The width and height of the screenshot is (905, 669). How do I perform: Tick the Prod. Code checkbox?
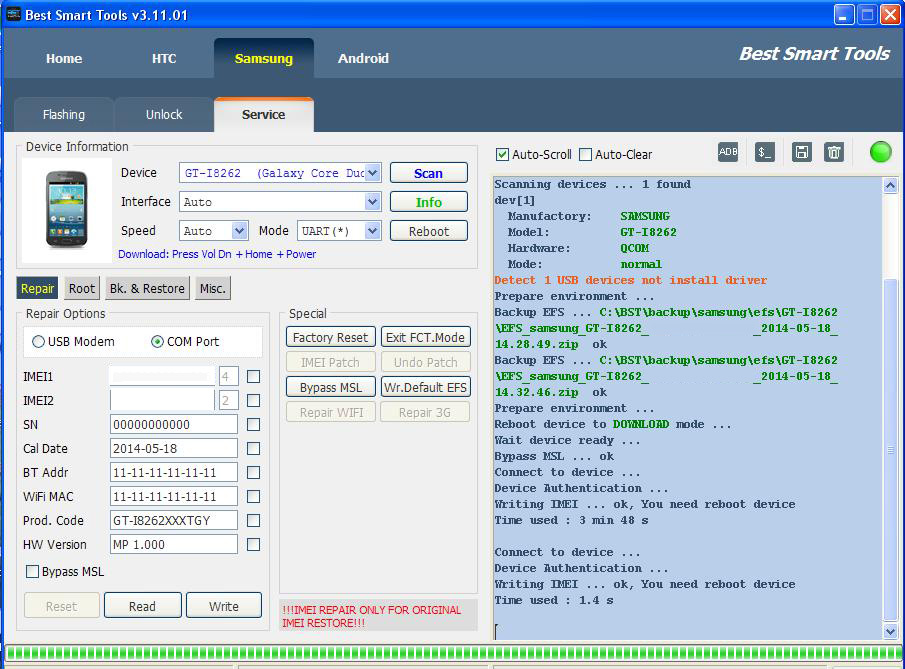click(253, 521)
